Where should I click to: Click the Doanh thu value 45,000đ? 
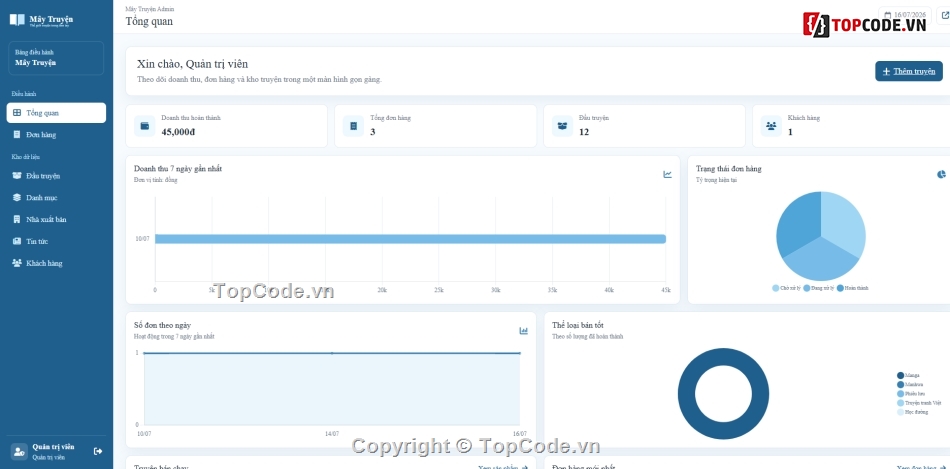(x=178, y=131)
